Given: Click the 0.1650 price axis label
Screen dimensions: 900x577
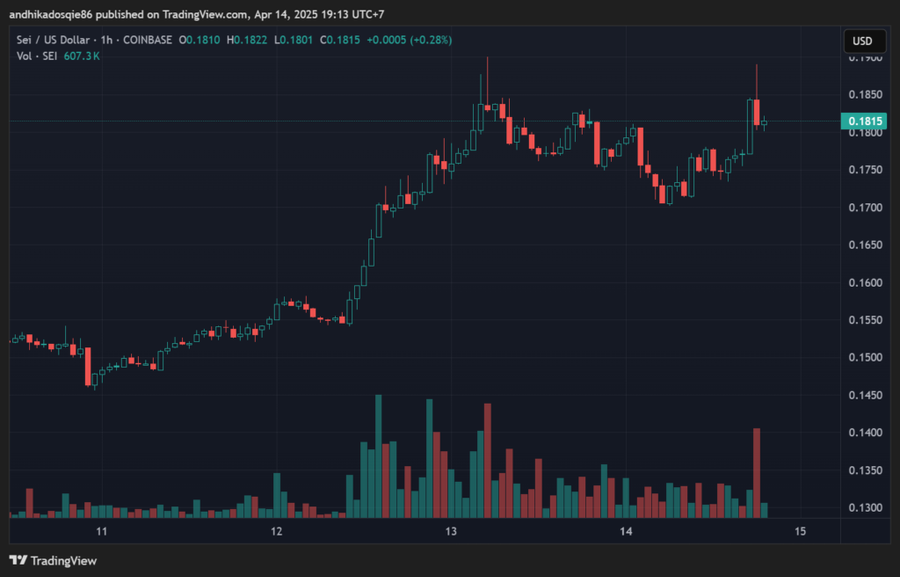Looking at the screenshot, I should [x=866, y=245].
